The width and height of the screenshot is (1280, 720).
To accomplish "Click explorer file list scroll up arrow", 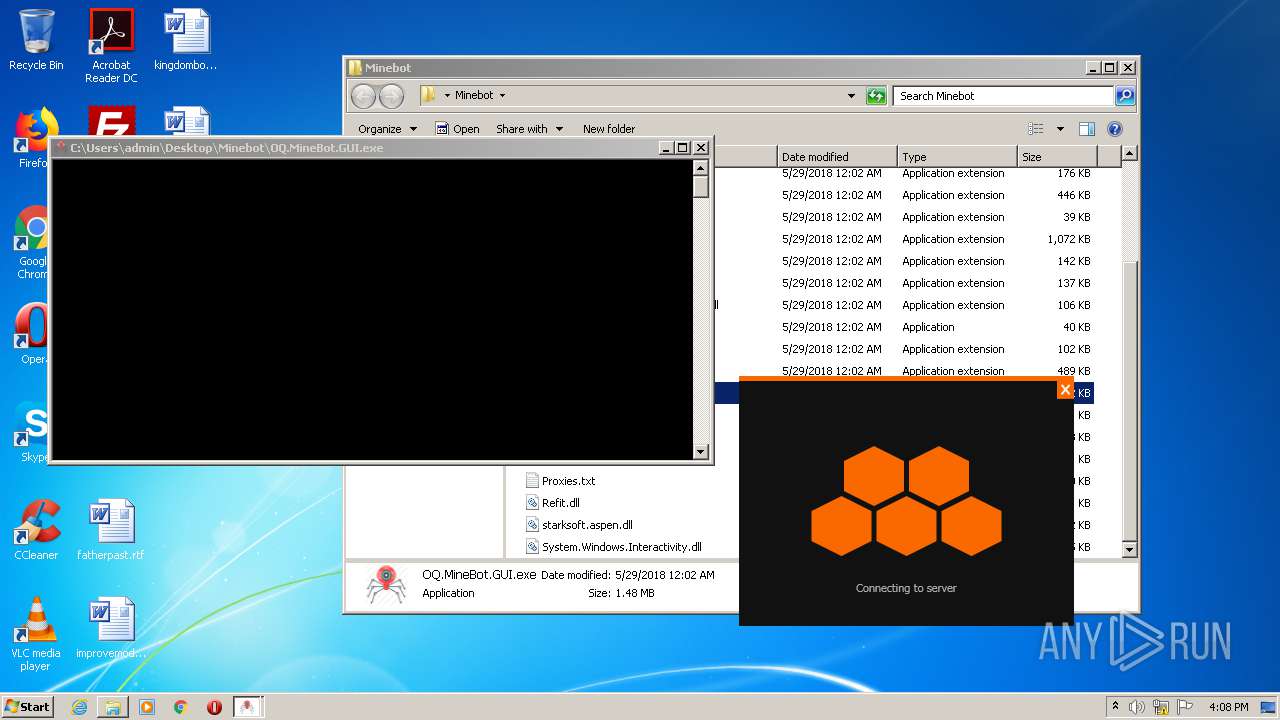I will (x=1129, y=154).
